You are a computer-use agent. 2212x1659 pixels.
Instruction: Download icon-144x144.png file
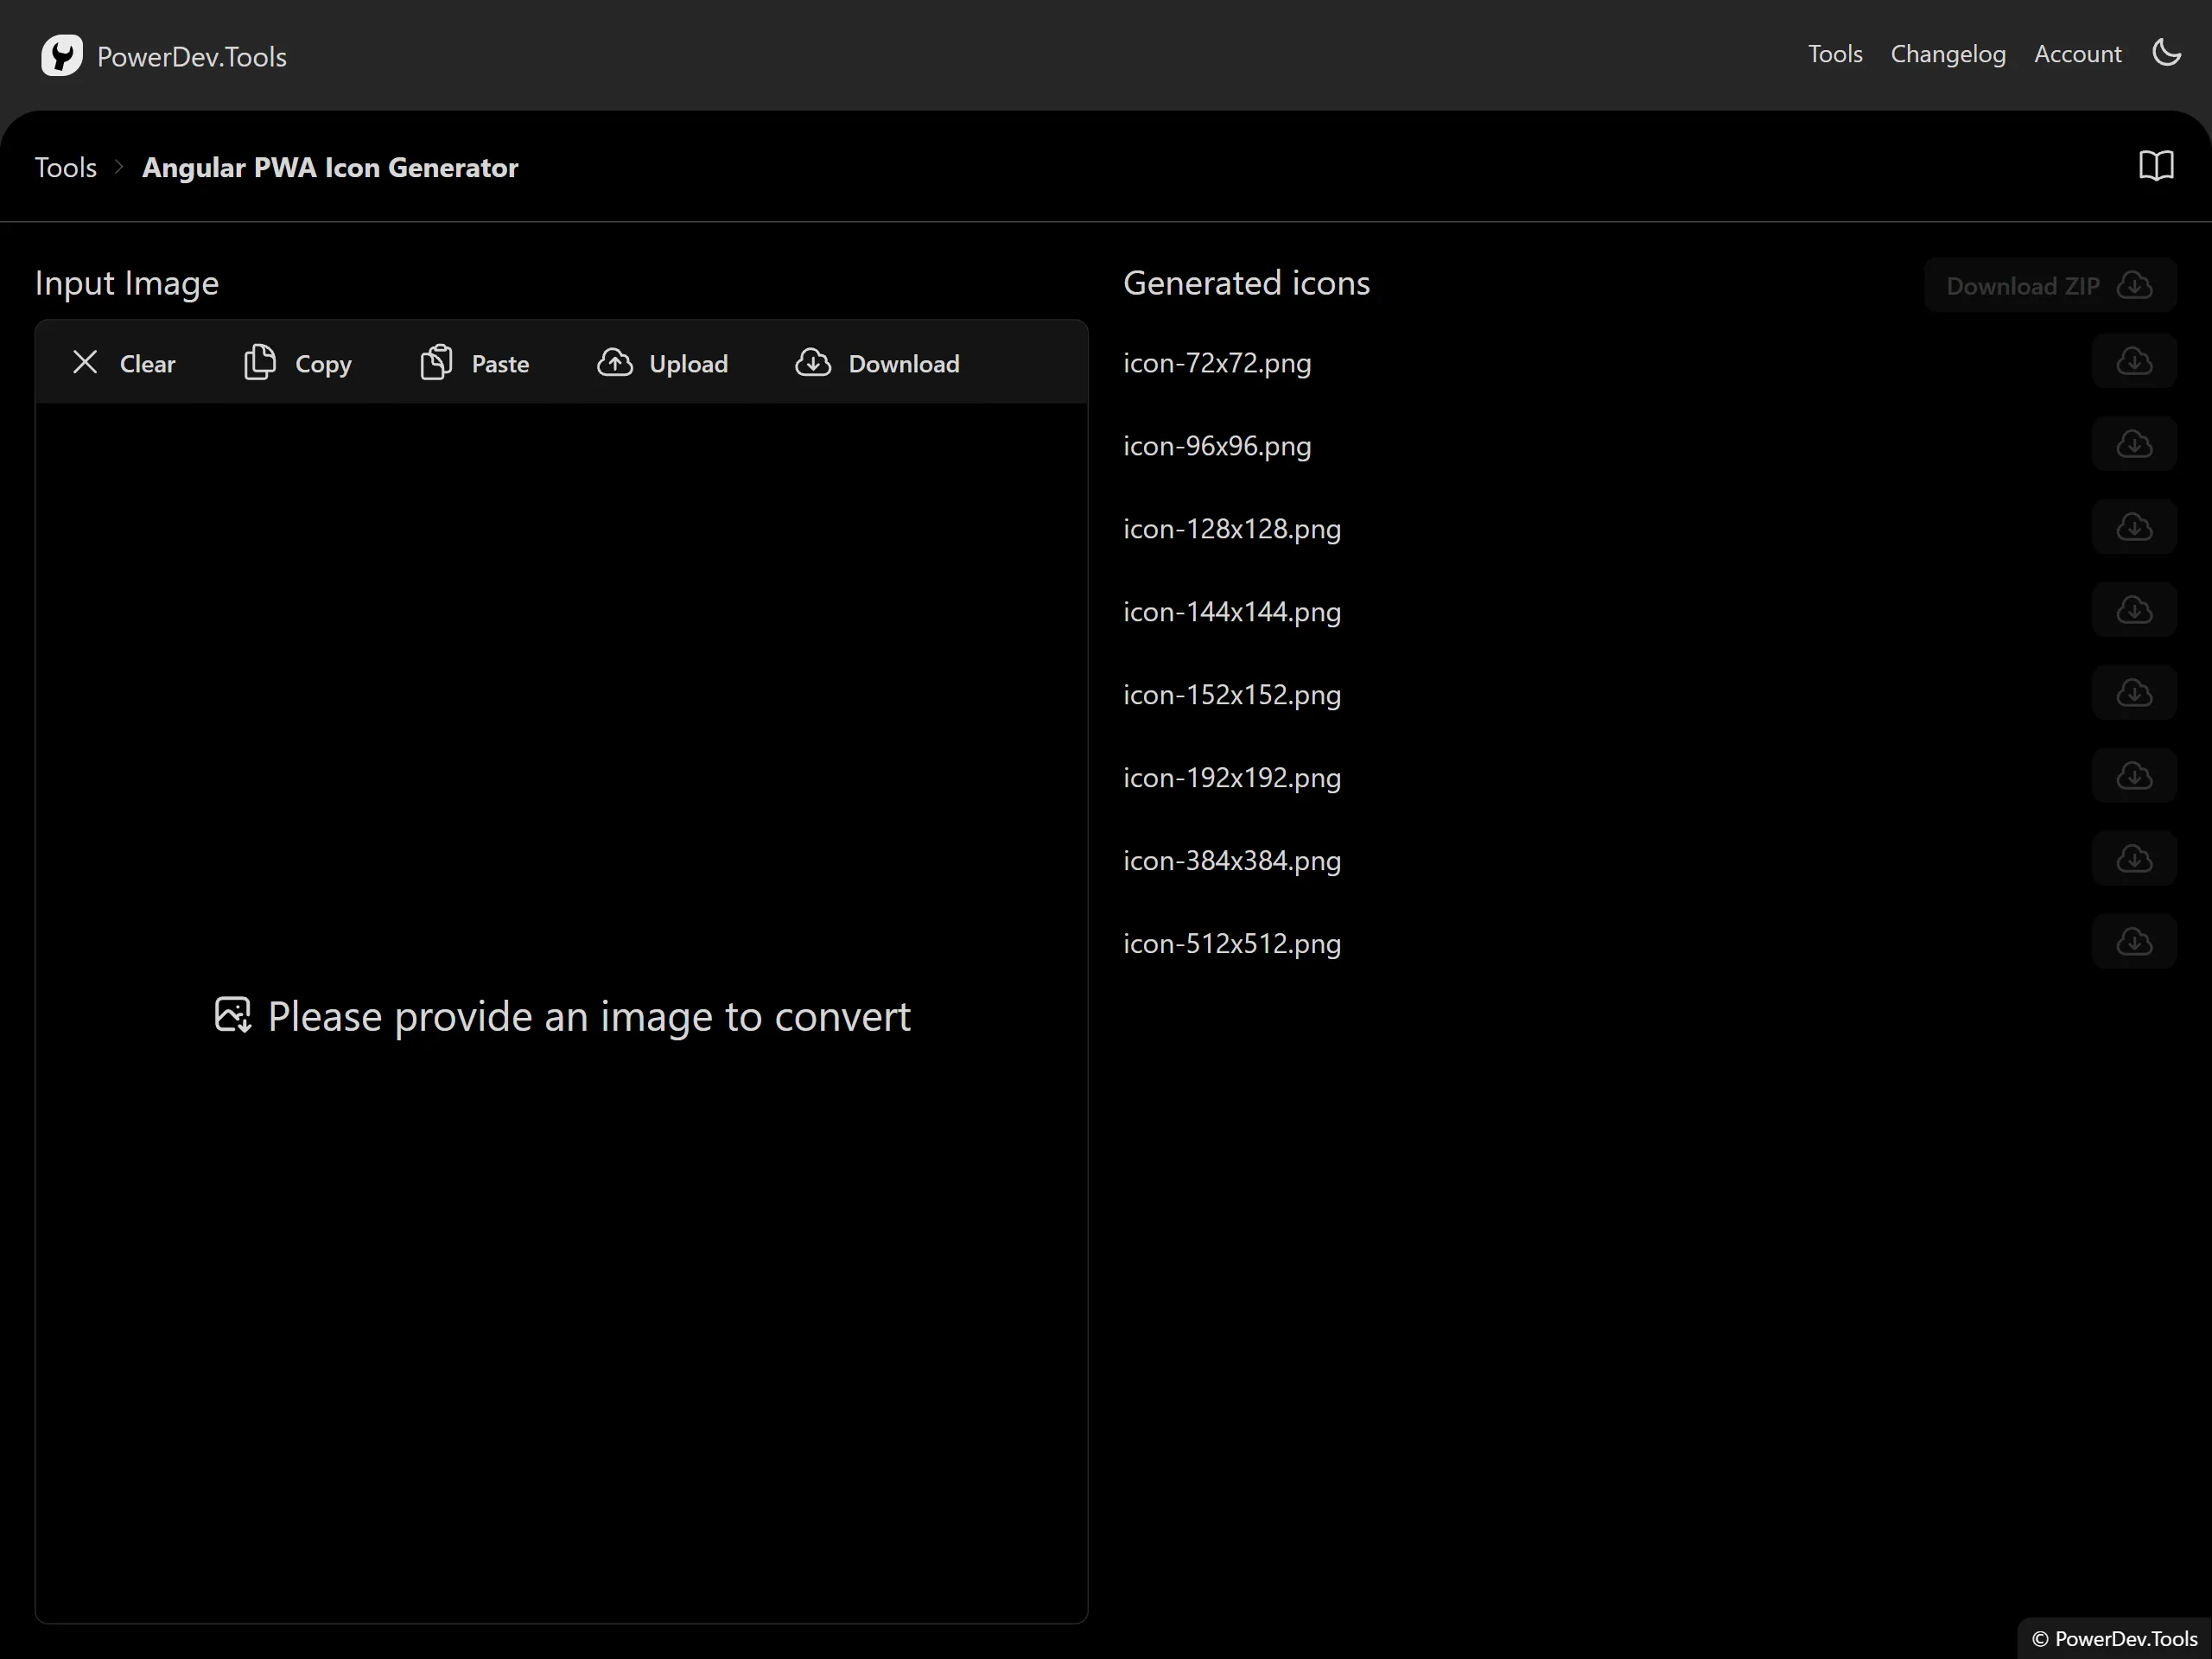(x=2133, y=610)
